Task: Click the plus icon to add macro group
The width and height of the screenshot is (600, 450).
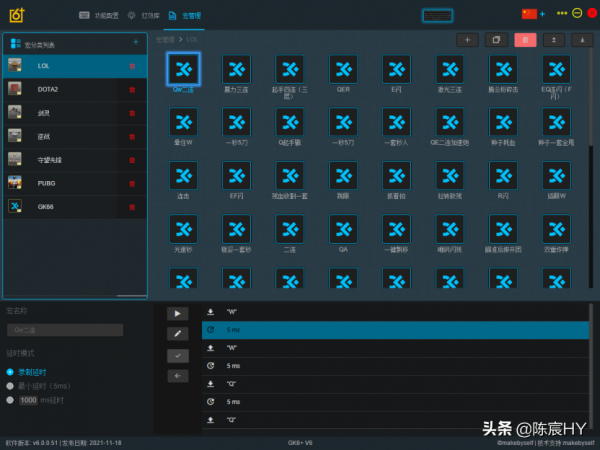Action: pos(136,42)
